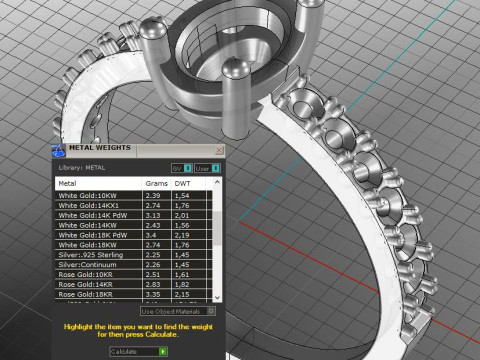Select the White Gold:14KX1 row
Image resolution: width=480 pixels, height=360 pixels.
pyautogui.click(x=134, y=205)
